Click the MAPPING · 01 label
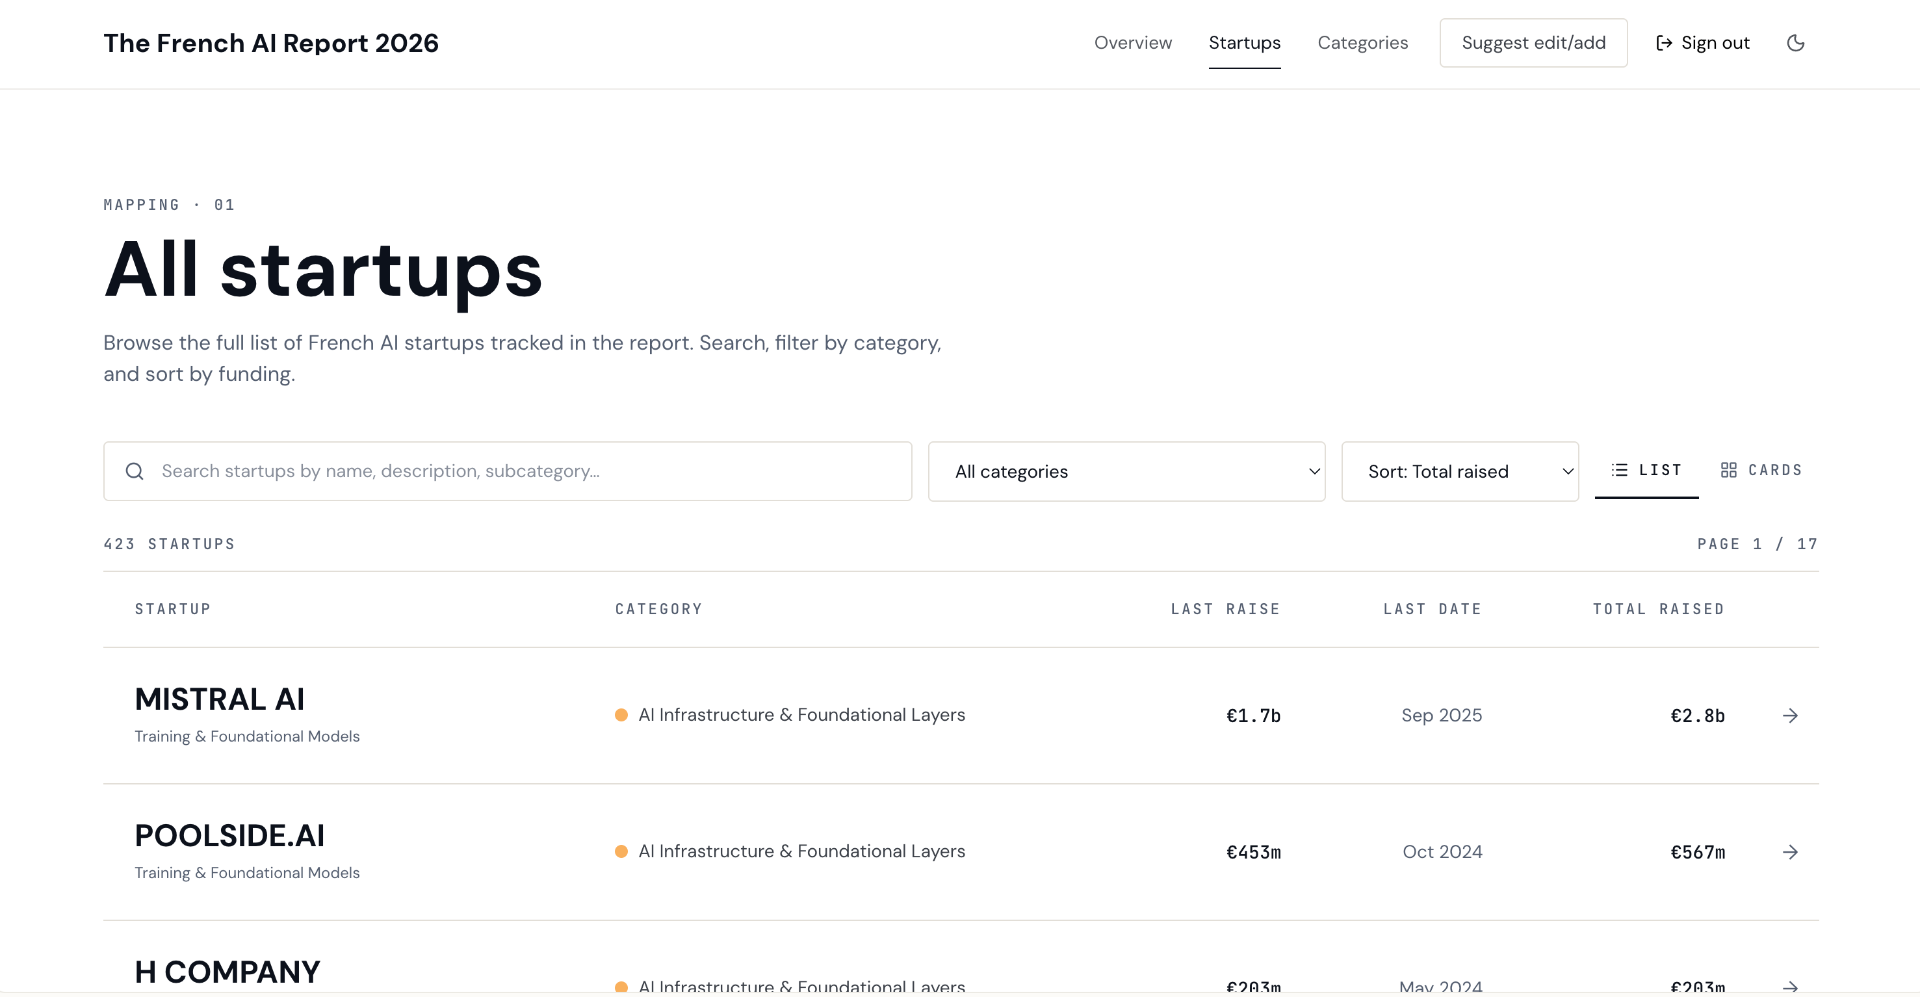This screenshot has height=997, width=1920. (x=170, y=205)
